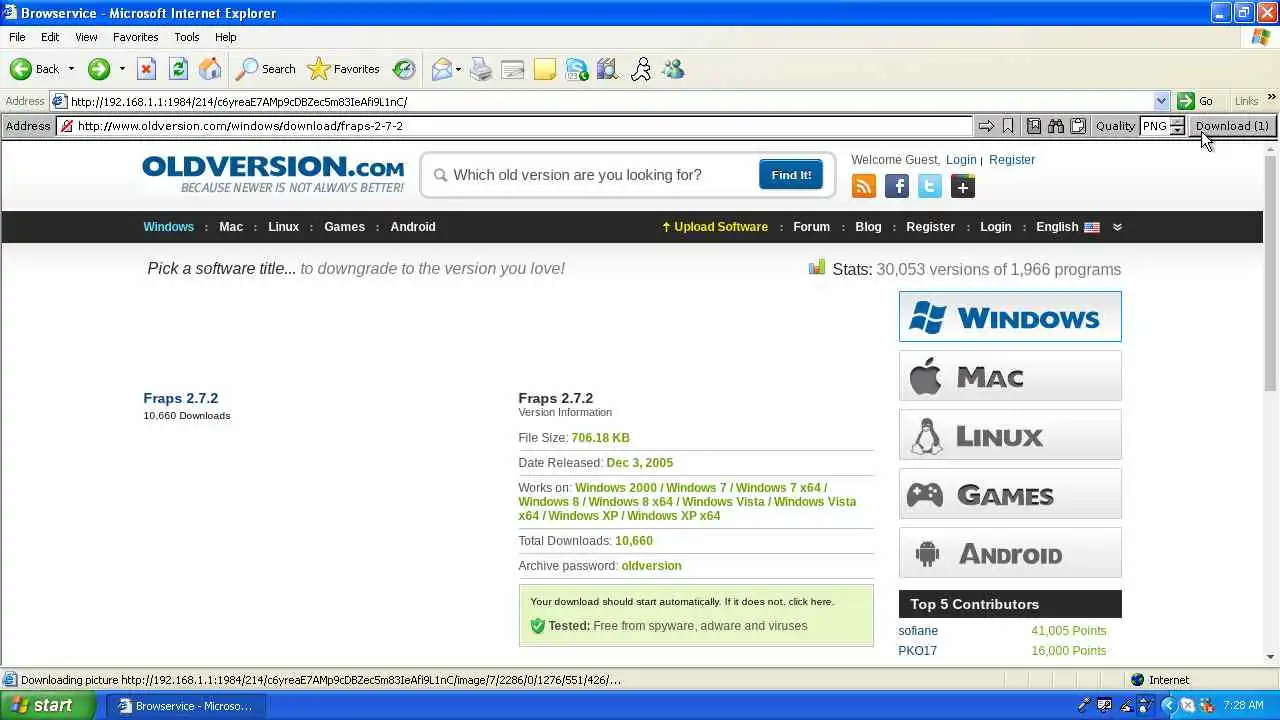Open the Favorites menu
1280x720 pixels.
point(135,37)
